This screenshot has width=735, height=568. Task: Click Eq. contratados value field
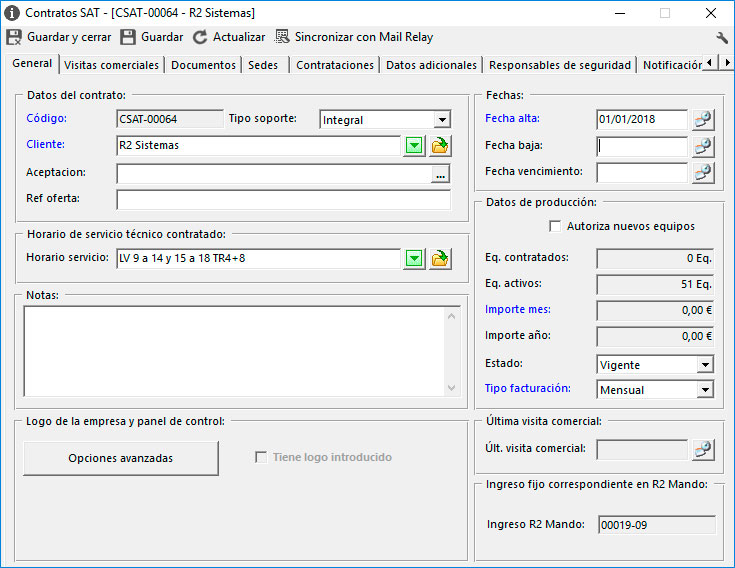655,258
